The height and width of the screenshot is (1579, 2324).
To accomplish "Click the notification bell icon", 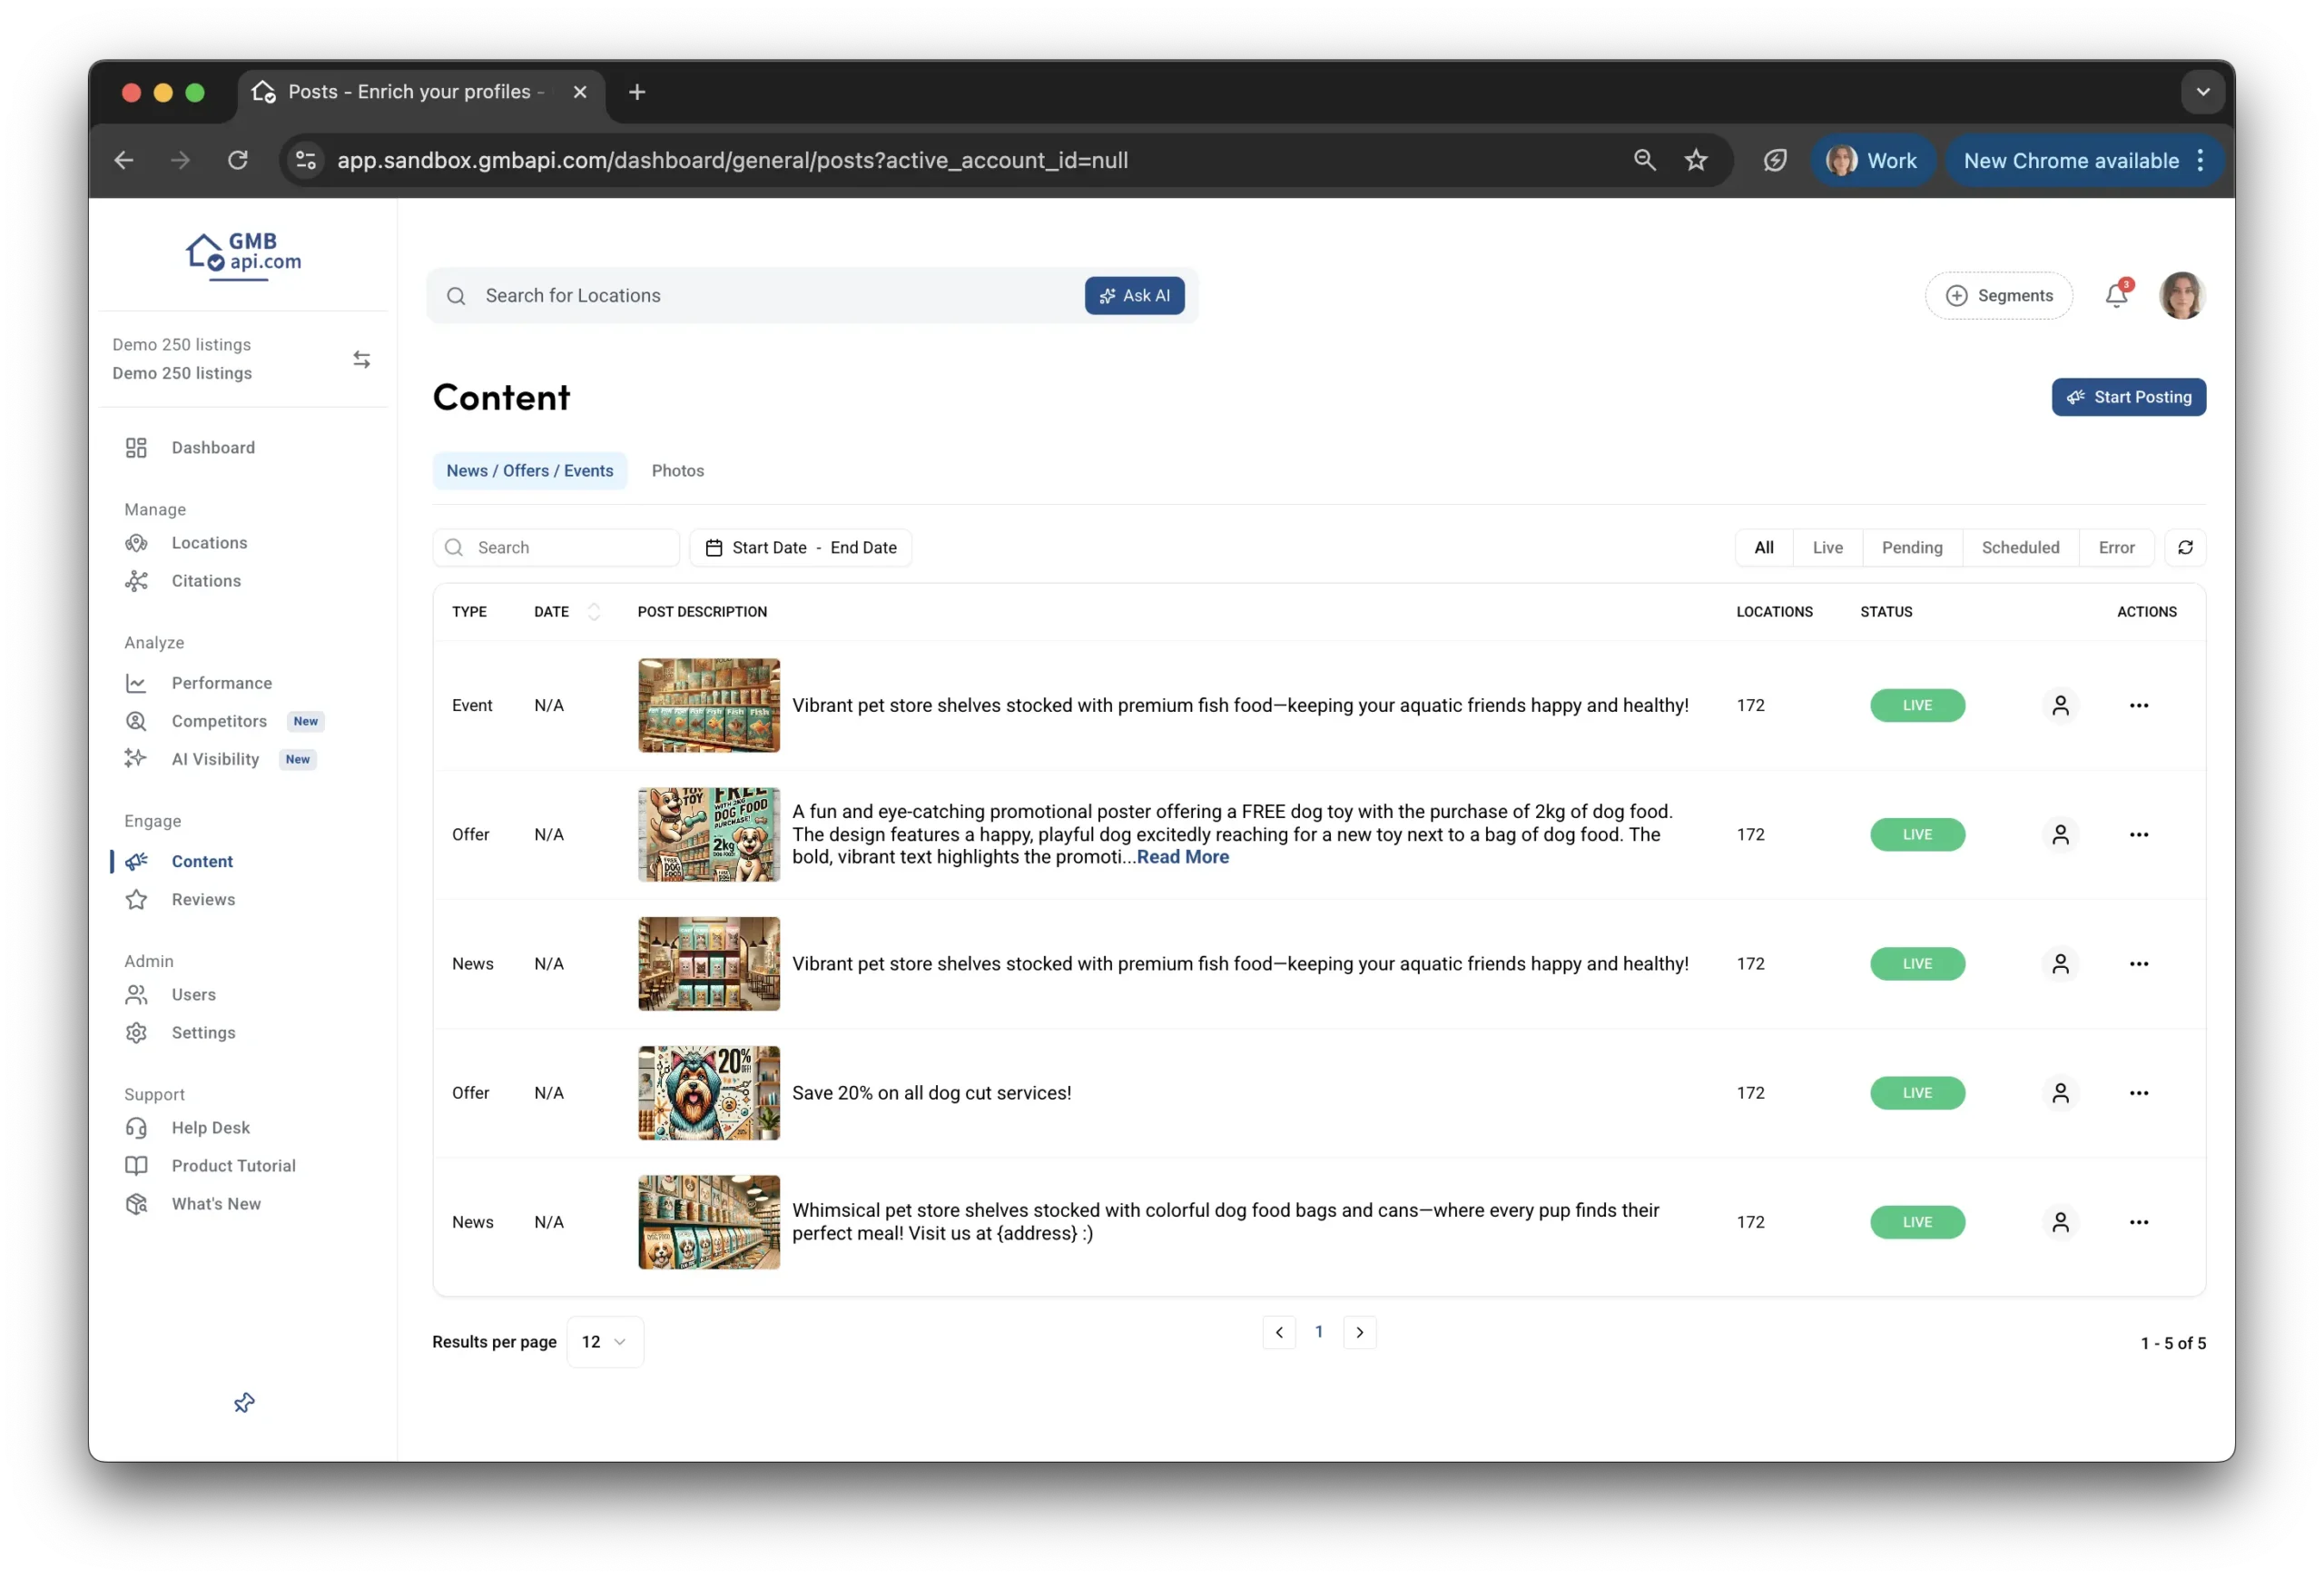I will point(2115,296).
